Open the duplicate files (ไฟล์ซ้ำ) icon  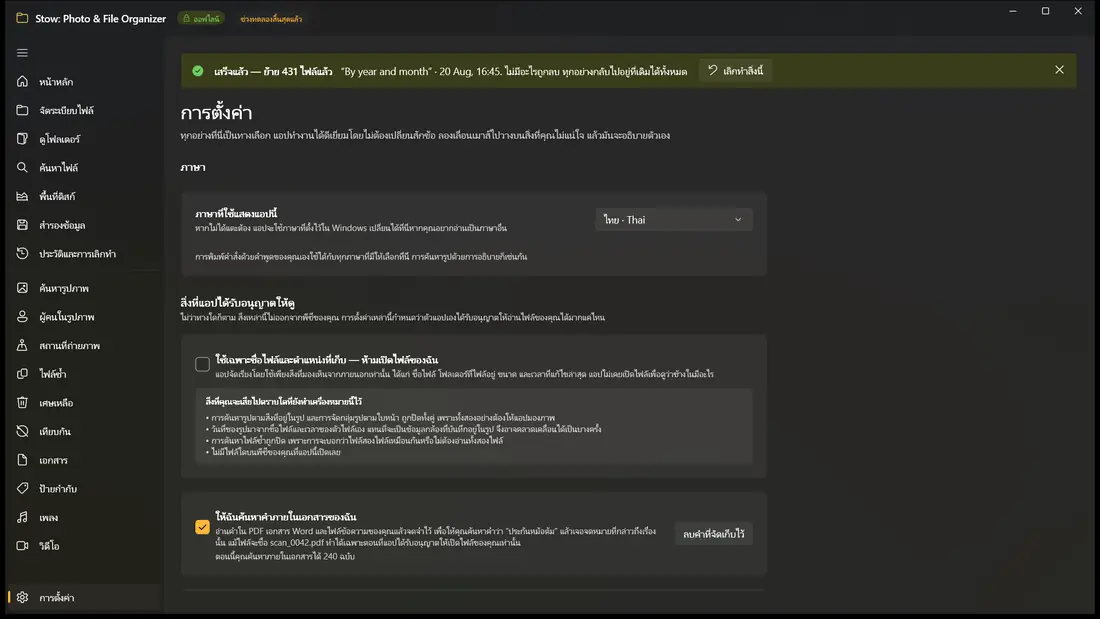coord(22,374)
